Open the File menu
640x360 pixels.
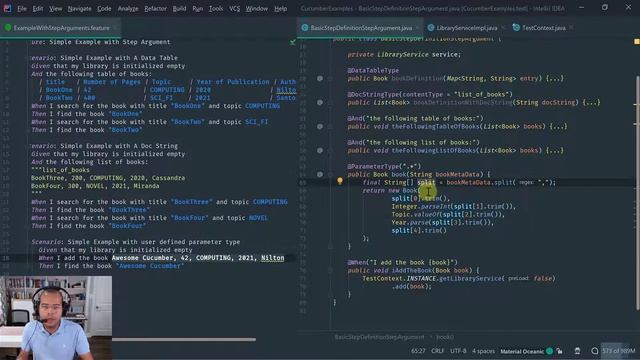pyautogui.click(x=22, y=9)
